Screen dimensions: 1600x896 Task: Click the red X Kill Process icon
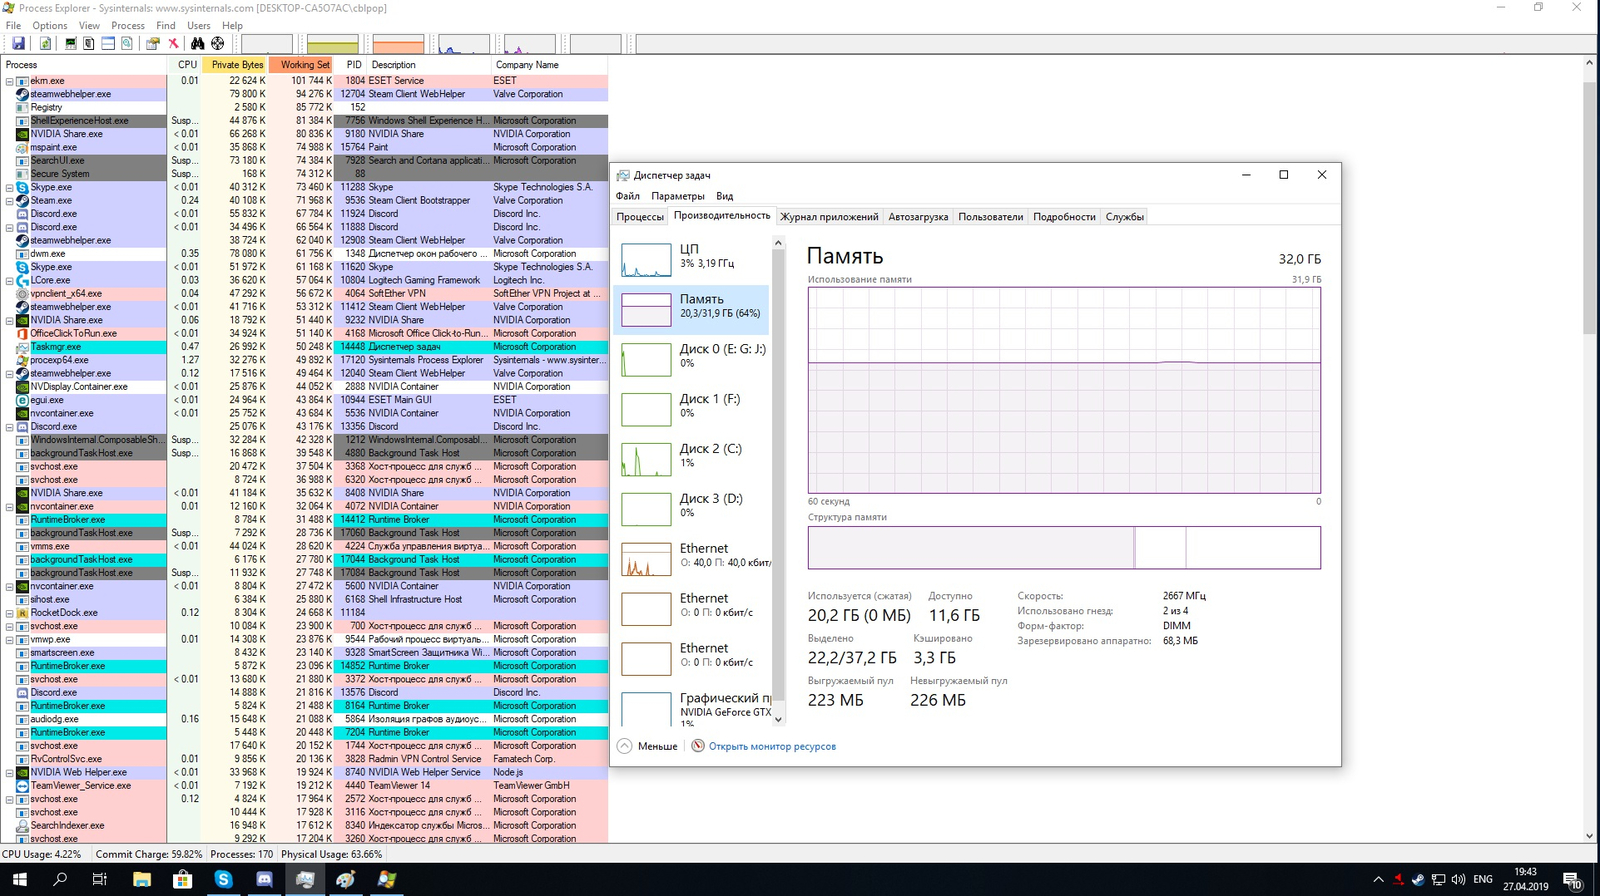[173, 43]
